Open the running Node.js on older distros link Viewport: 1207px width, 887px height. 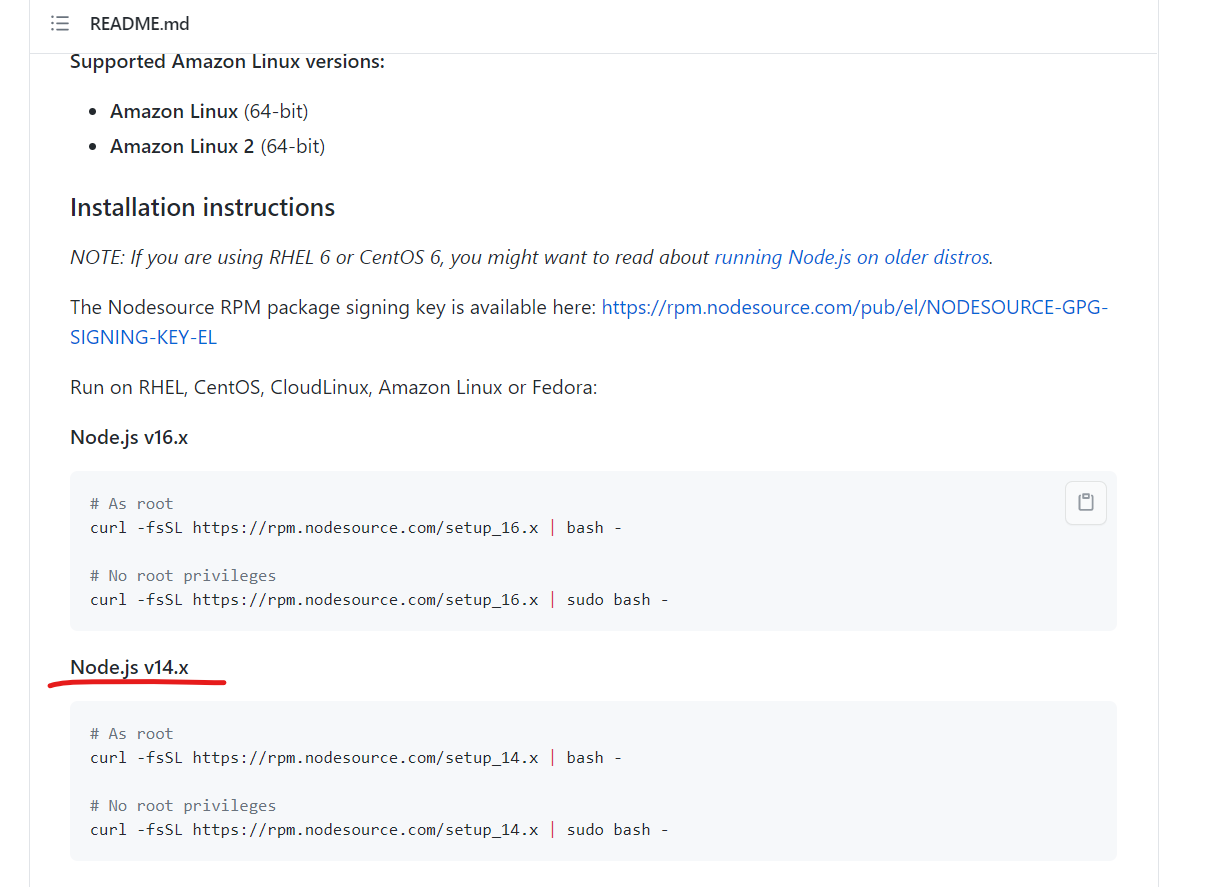(x=852, y=257)
